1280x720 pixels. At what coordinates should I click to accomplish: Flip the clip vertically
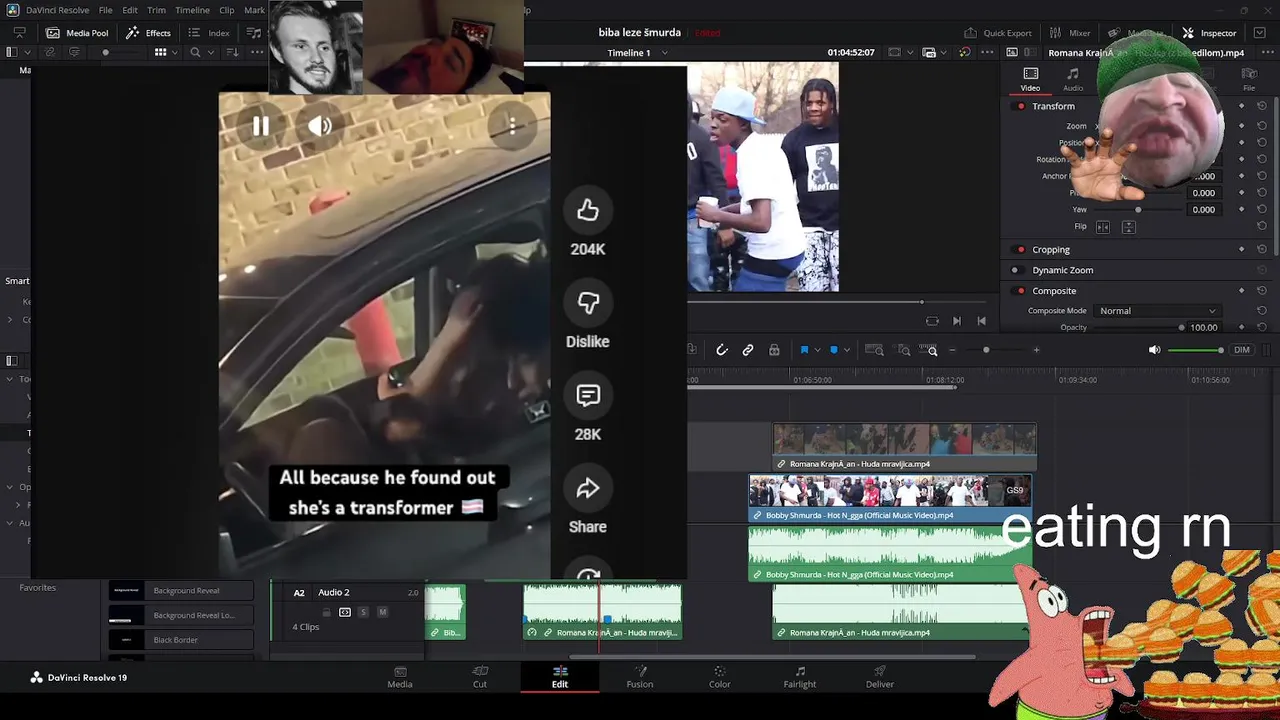click(x=1128, y=227)
